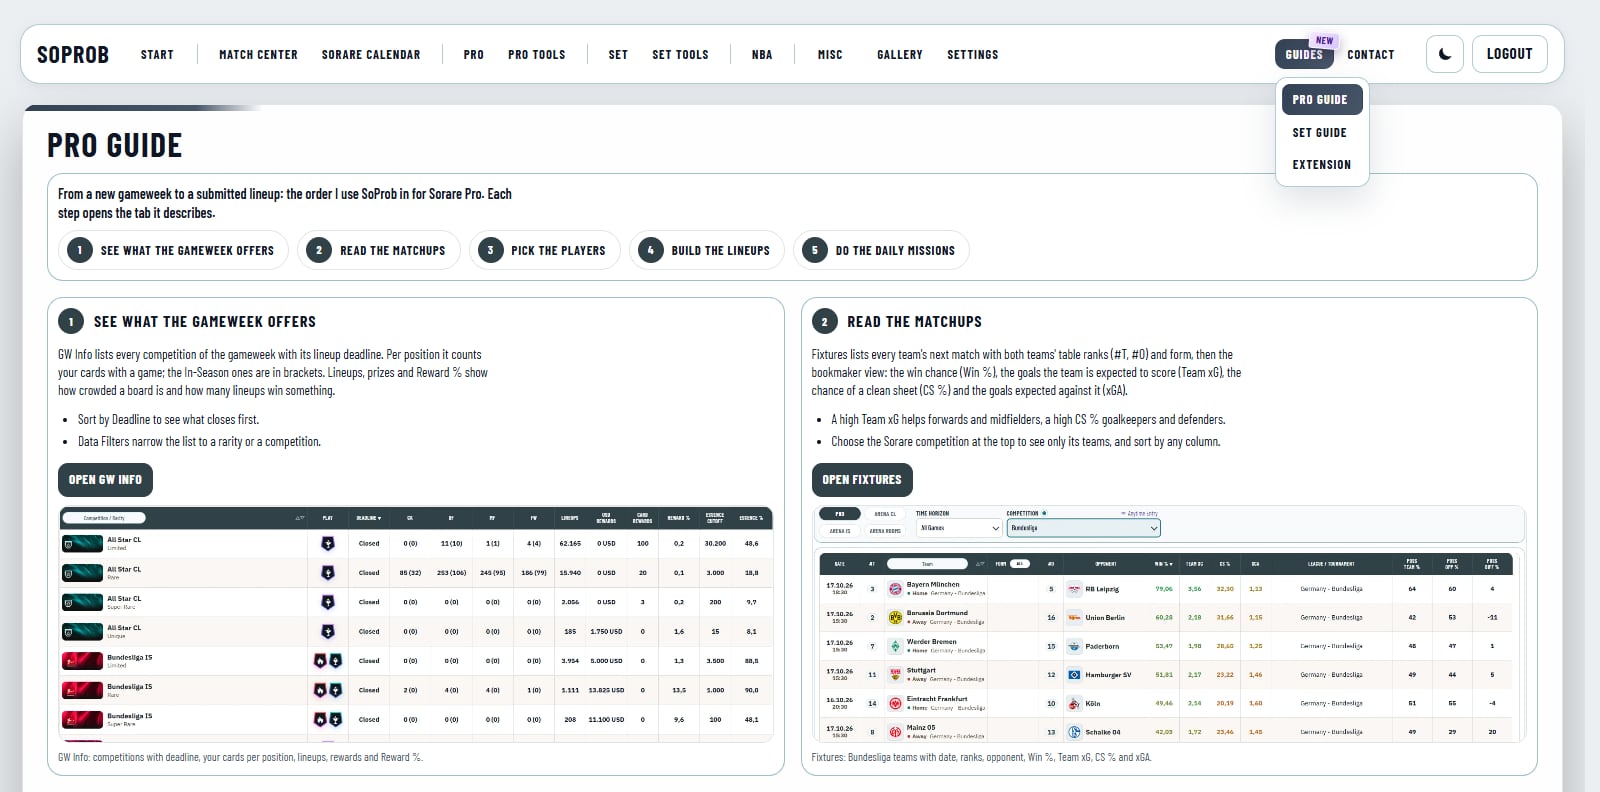The image size is (1600, 792).
Task: Open the CONTACT page
Action: click(x=1371, y=54)
